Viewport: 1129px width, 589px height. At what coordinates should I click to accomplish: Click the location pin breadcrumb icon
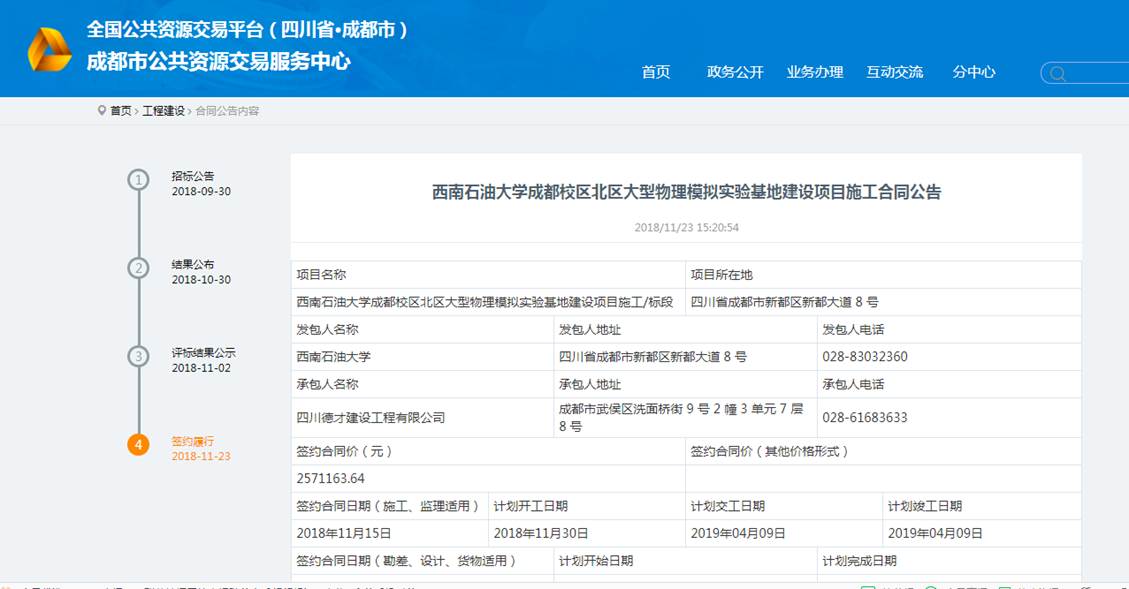click(x=102, y=111)
